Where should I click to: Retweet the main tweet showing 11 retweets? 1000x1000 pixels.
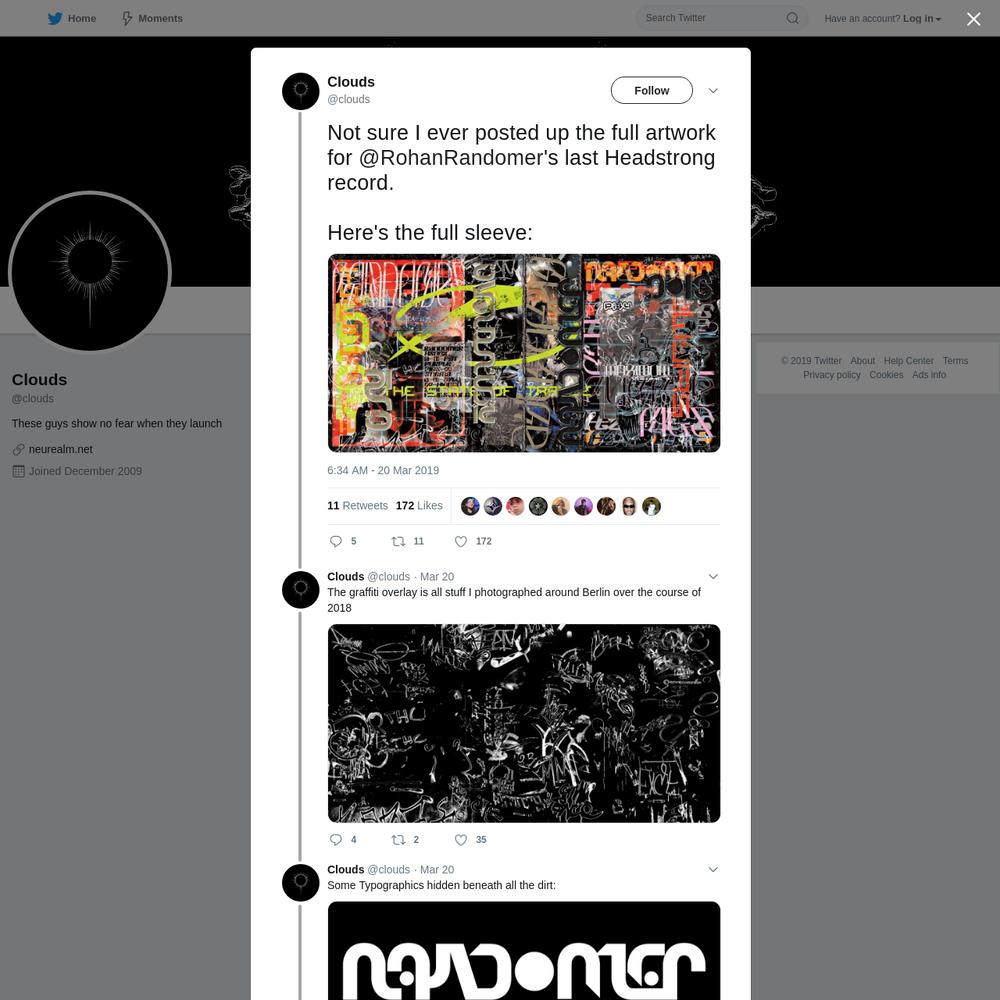coord(398,541)
